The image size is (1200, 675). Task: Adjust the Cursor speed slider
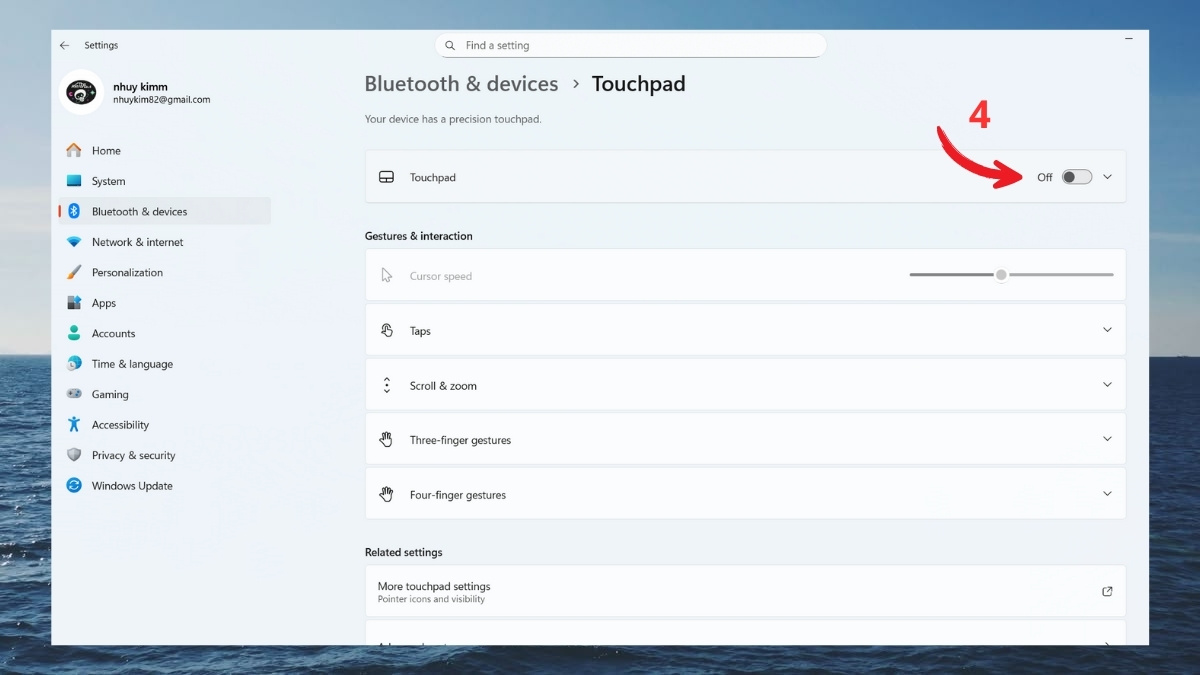(x=1000, y=274)
